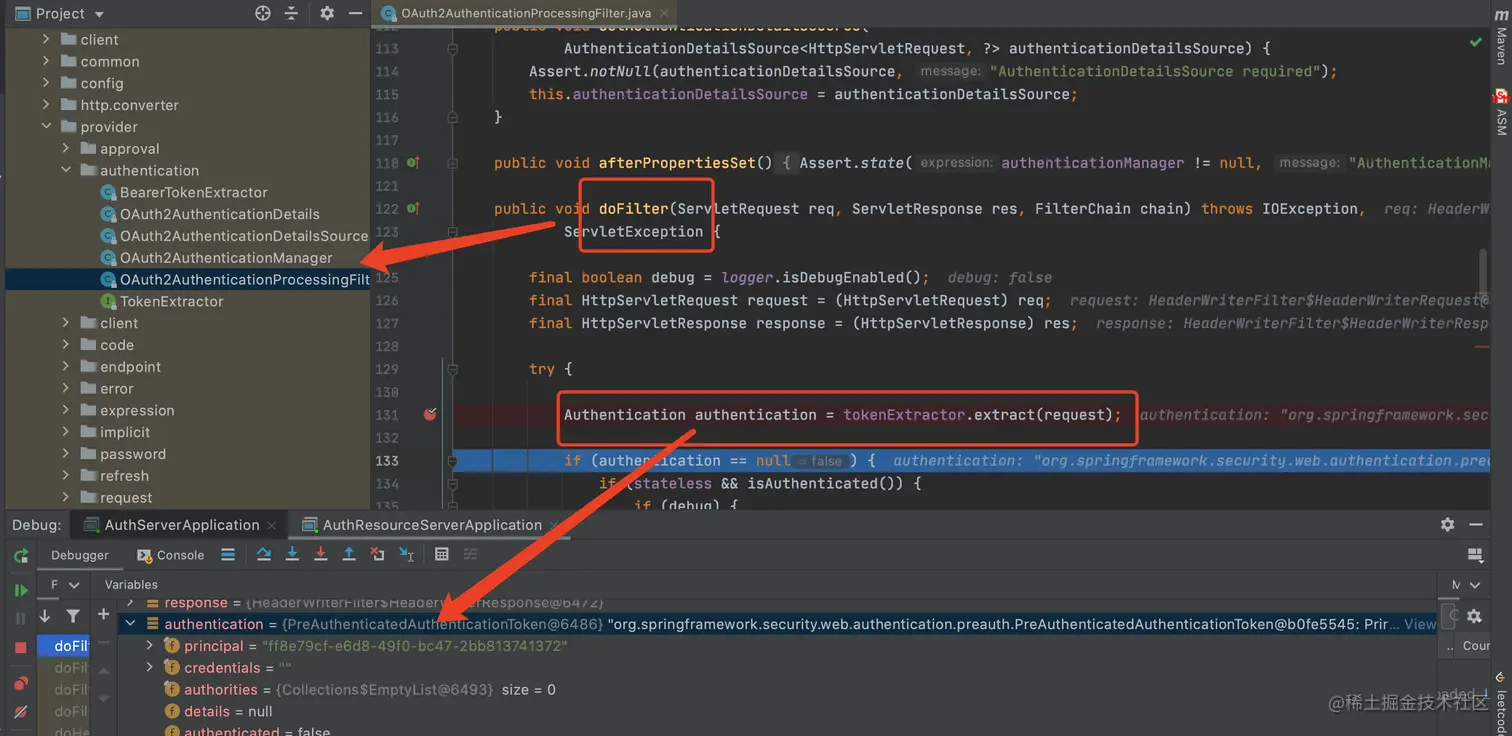This screenshot has width=1512, height=736.
Task: Rerun the debug session
Action: 21,556
